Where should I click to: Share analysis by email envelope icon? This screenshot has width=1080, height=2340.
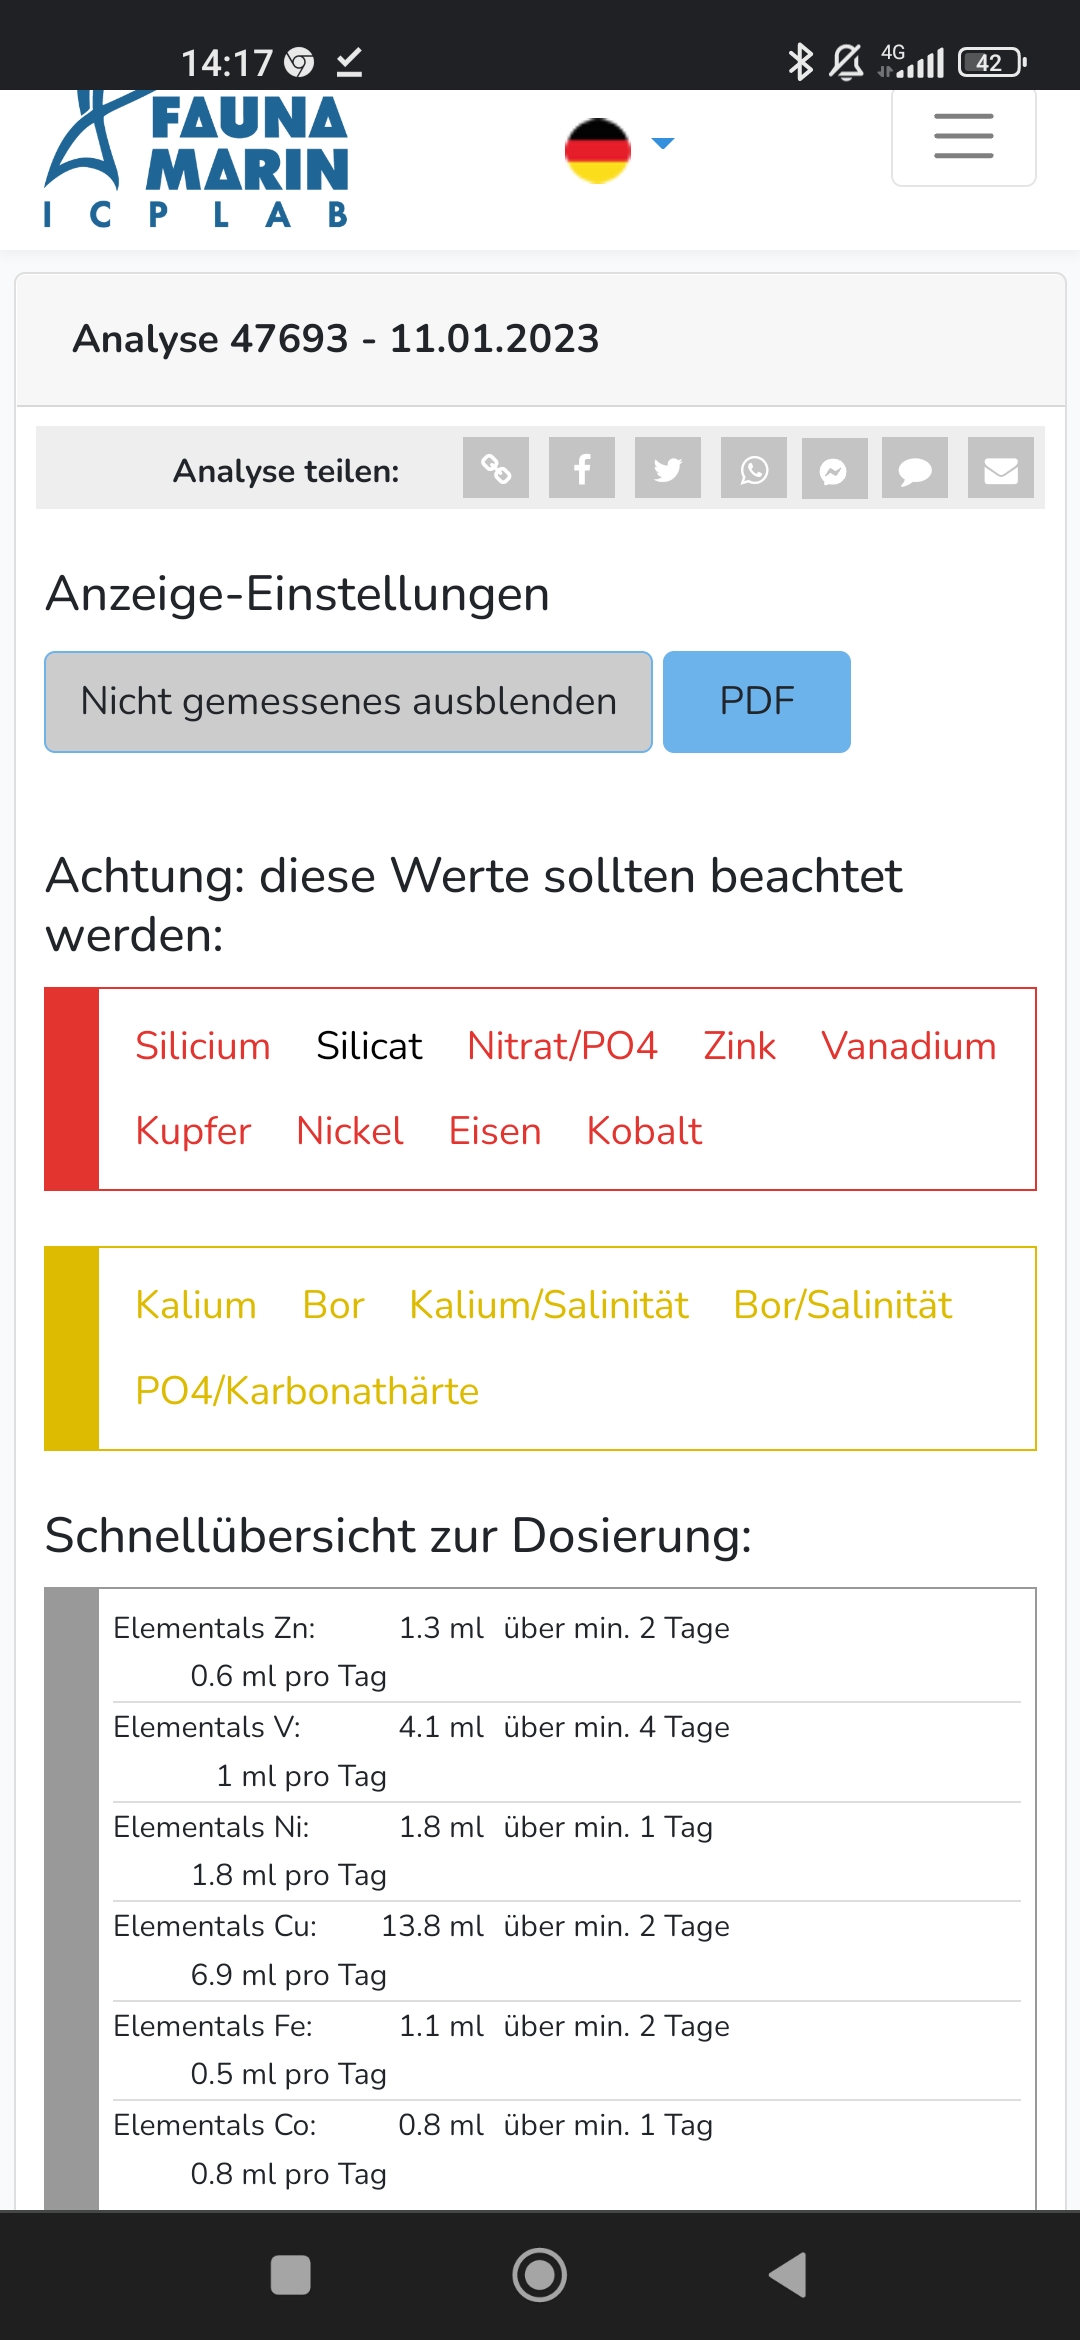(1000, 468)
